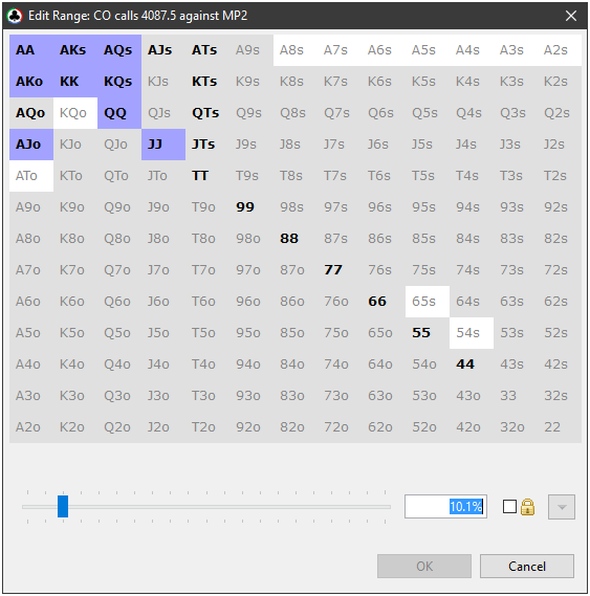590x596 pixels.
Task: Select the JTs hand cell
Action: pyautogui.click(x=208, y=144)
